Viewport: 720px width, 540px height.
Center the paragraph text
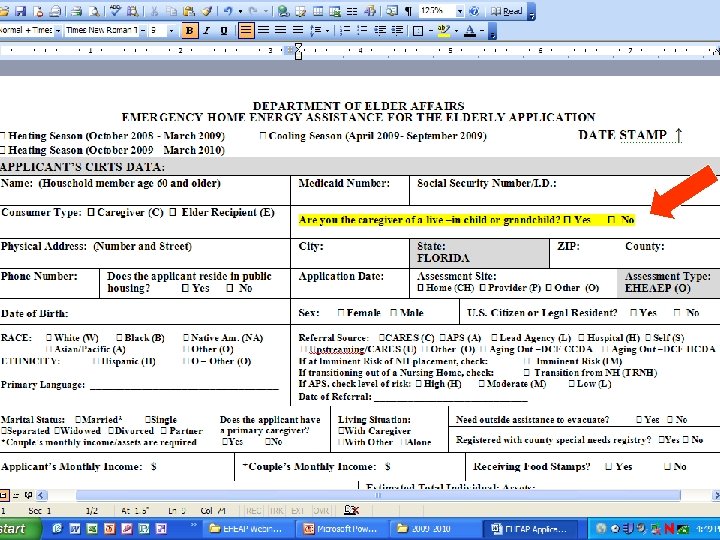coord(263,31)
